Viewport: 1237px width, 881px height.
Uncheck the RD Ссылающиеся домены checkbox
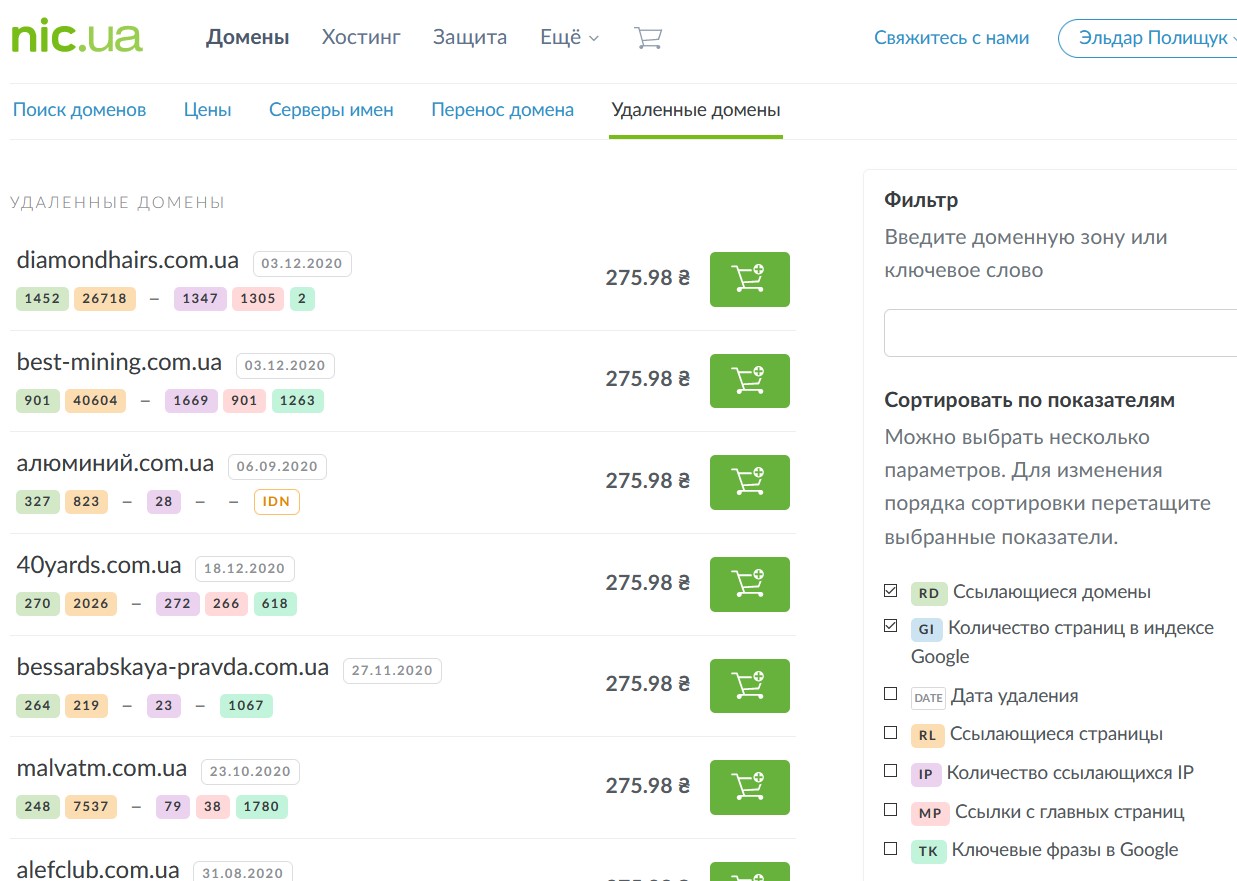coord(891,591)
